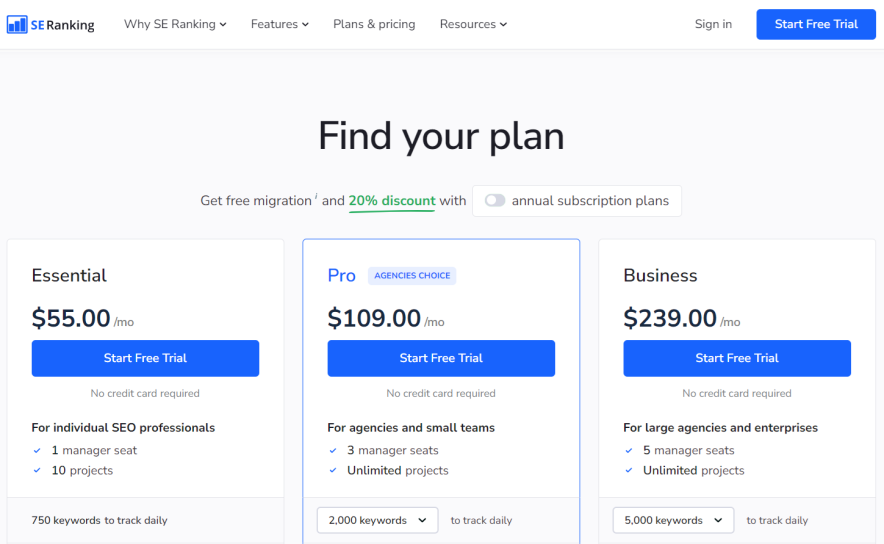Start Free Trial for Pro plan
The height and width of the screenshot is (544, 884).
click(x=441, y=358)
